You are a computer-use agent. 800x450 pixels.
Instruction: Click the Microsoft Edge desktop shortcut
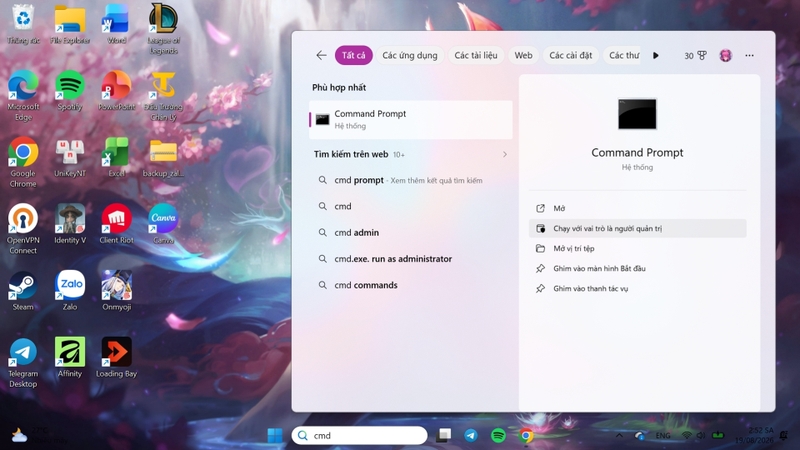pos(23,96)
